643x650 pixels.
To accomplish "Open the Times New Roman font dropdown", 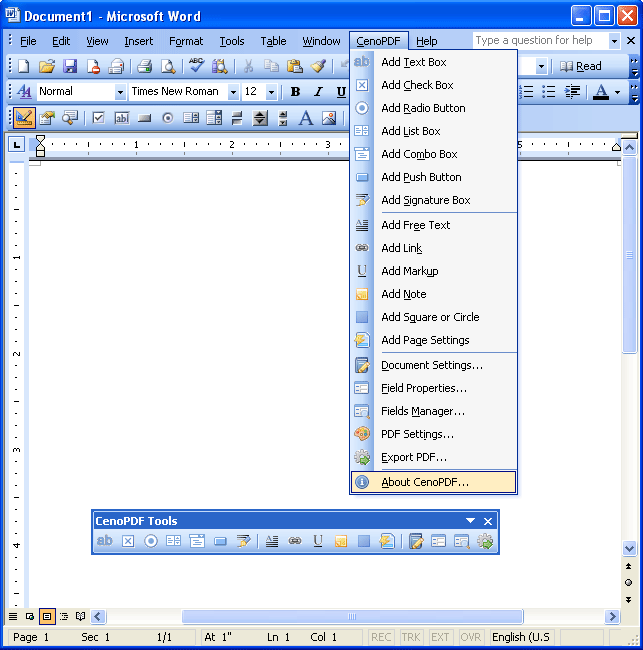I will coord(233,92).
